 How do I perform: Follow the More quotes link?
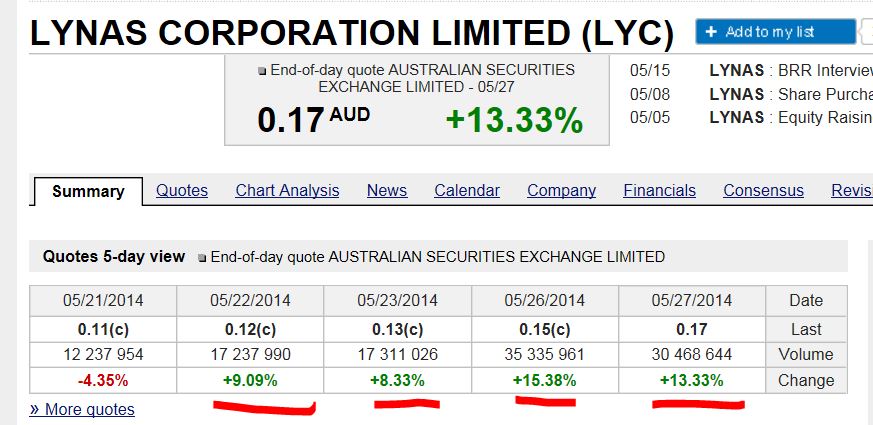pyautogui.click(x=82, y=409)
